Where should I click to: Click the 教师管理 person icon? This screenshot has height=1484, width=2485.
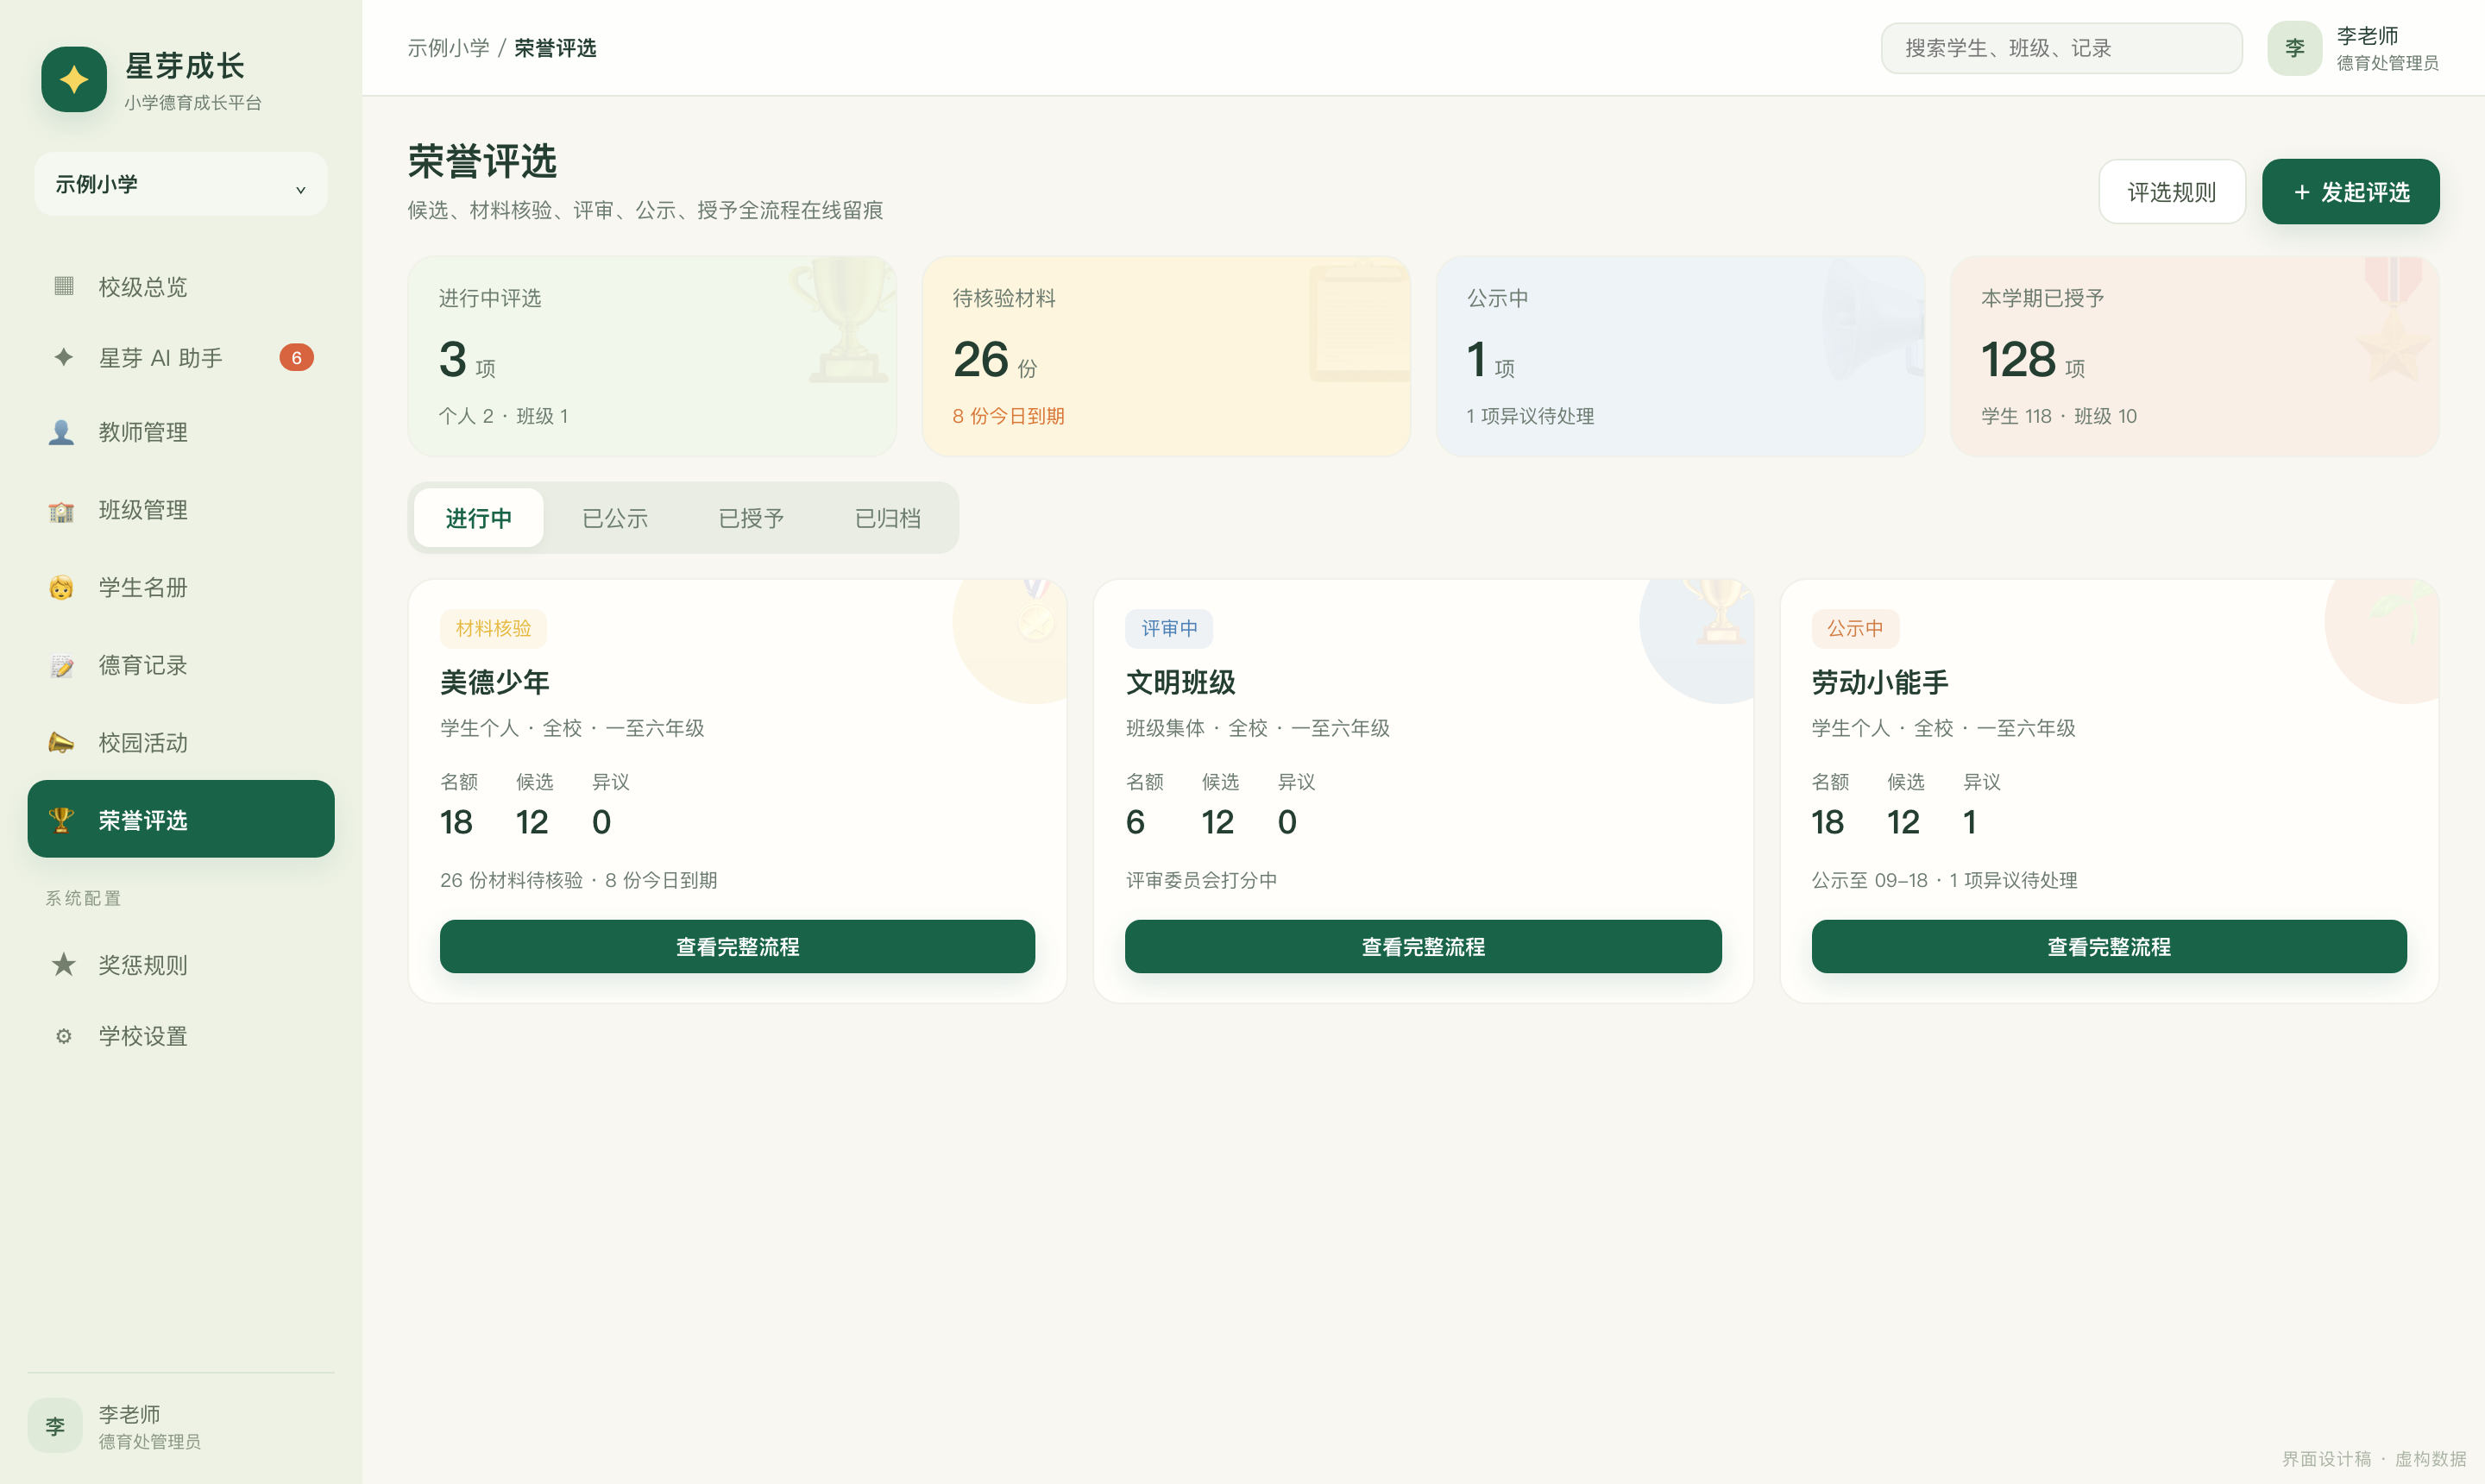pyautogui.click(x=61, y=432)
